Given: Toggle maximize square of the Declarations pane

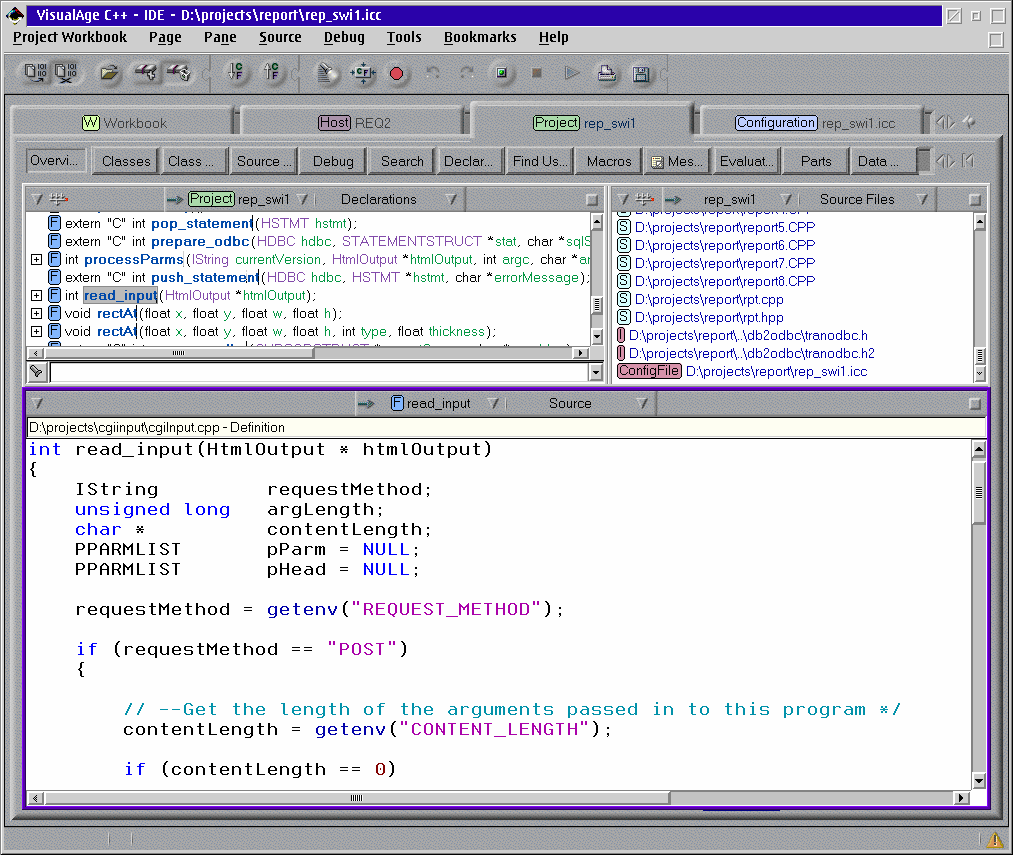Looking at the screenshot, I should coord(591,200).
